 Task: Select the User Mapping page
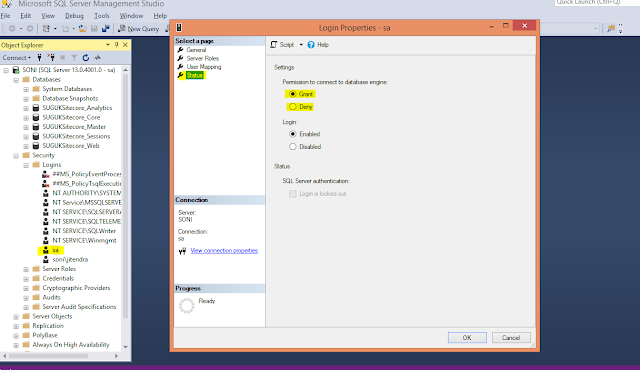point(204,66)
